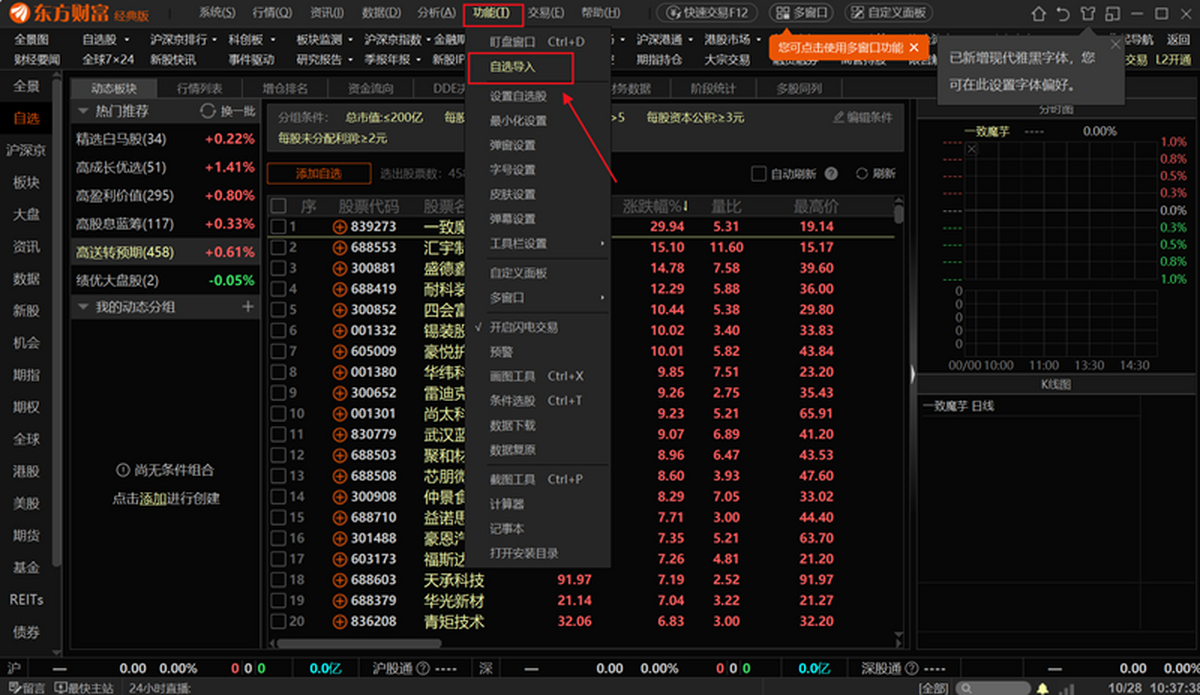Viewport: 1200px width, 695px height.
Task: Add stock 001332 via its plus icon
Action: (340, 330)
